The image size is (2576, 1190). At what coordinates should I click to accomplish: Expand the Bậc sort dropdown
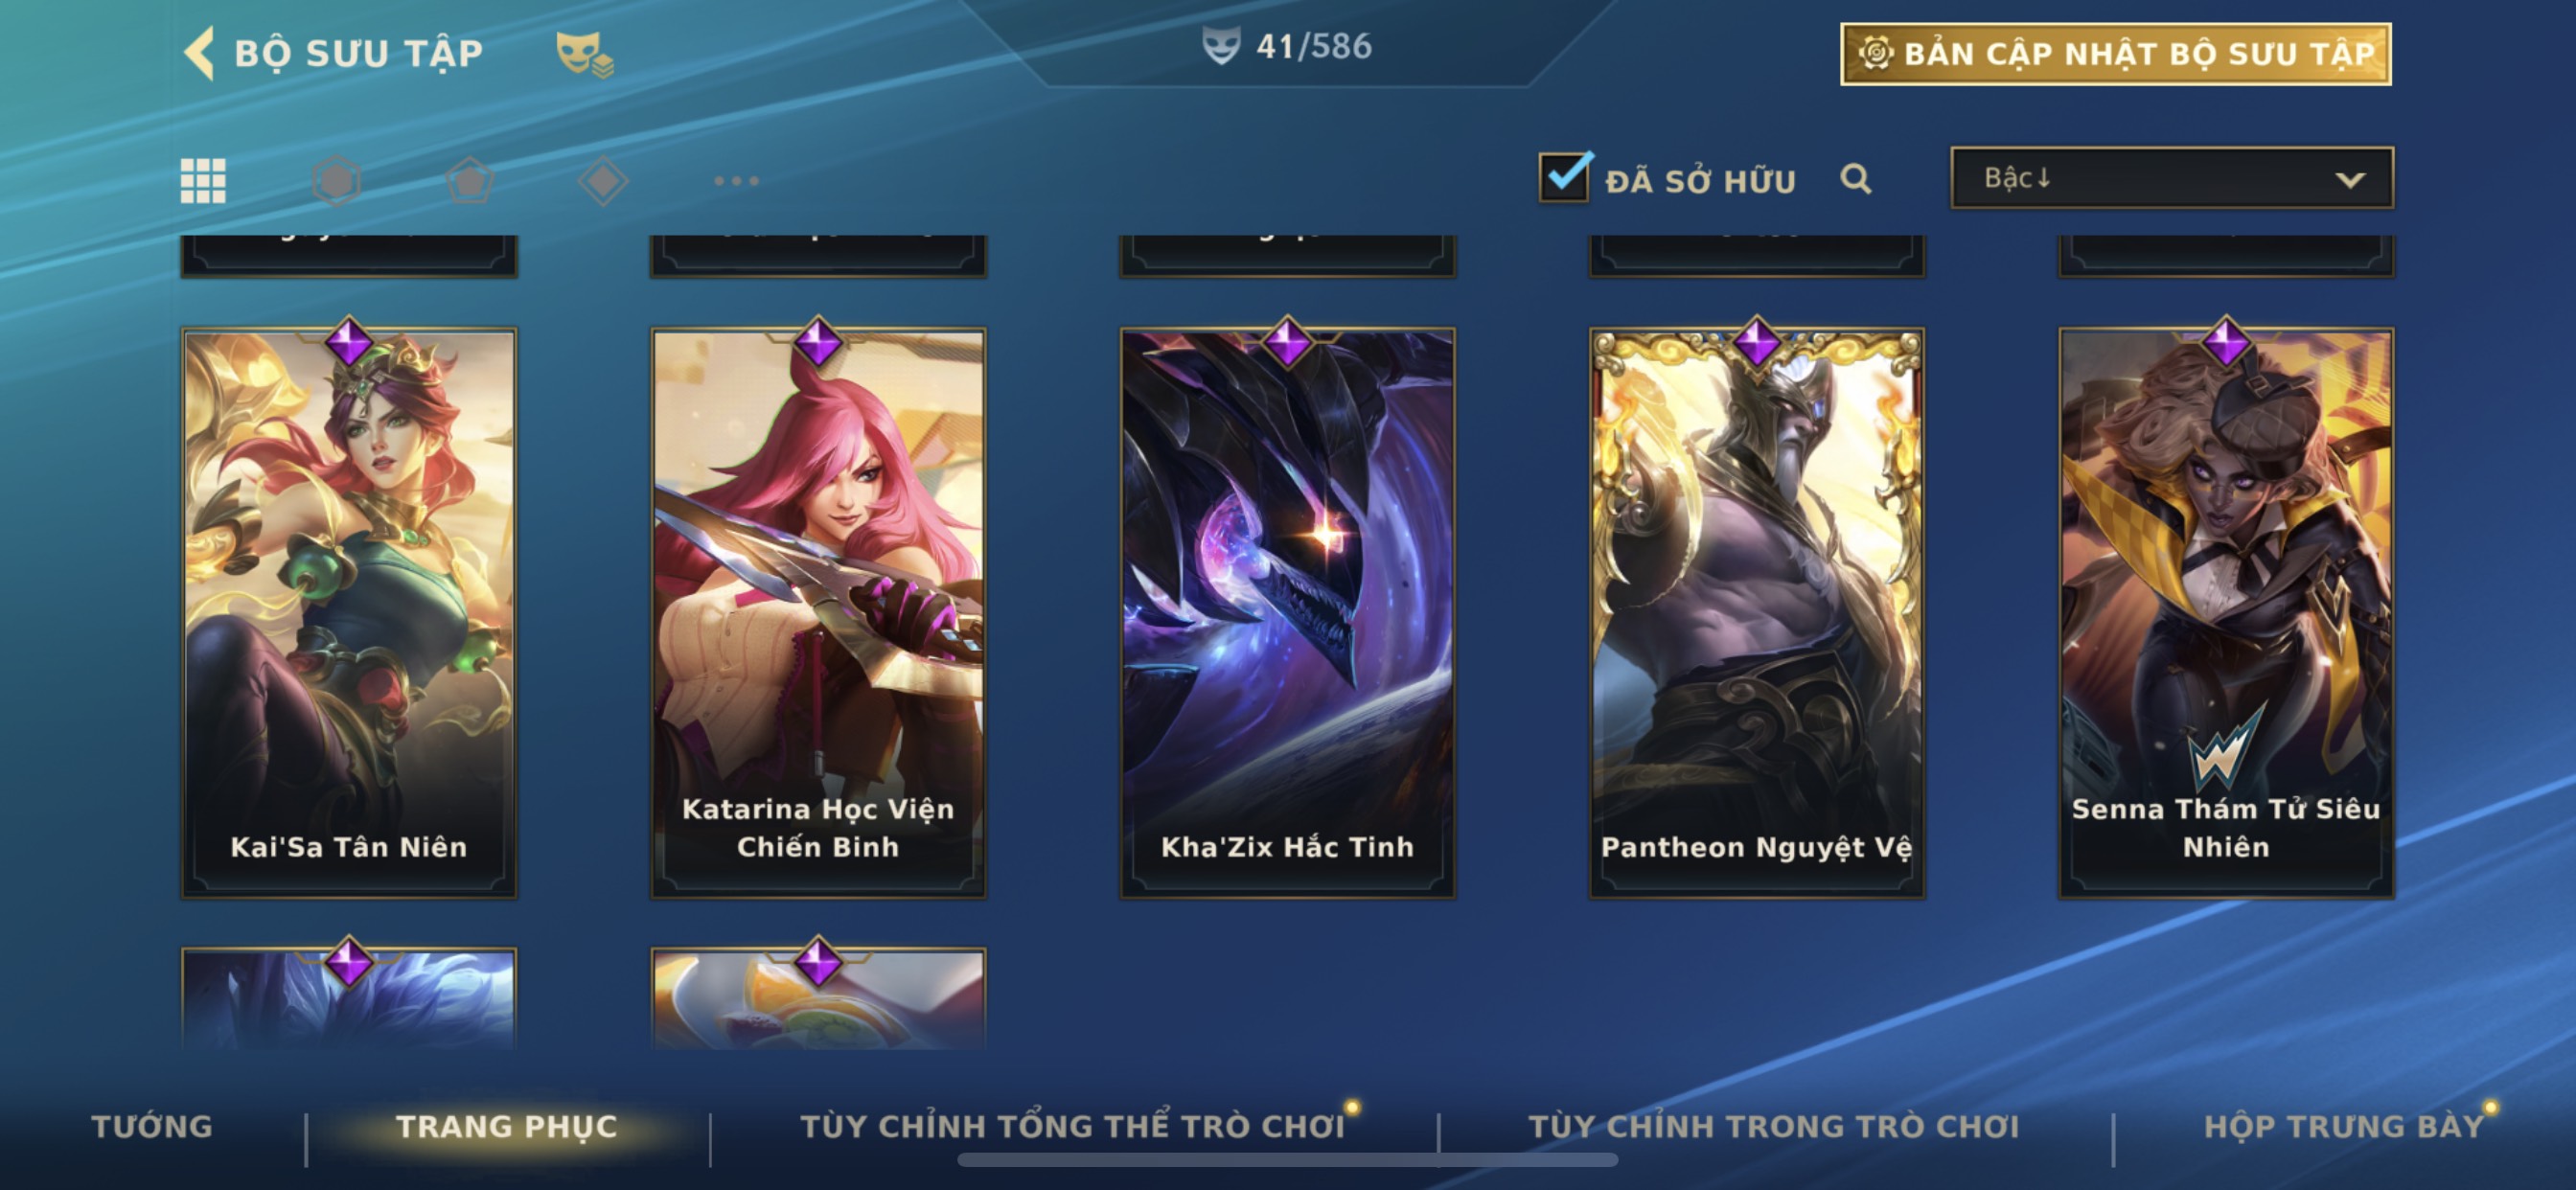point(2172,178)
